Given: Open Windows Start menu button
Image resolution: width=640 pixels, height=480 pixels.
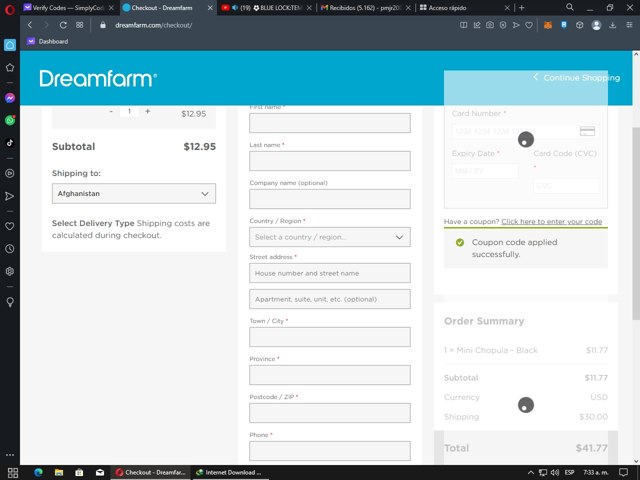Looking at the screenshot, I should pyautogui.click(x=13, y=473).
